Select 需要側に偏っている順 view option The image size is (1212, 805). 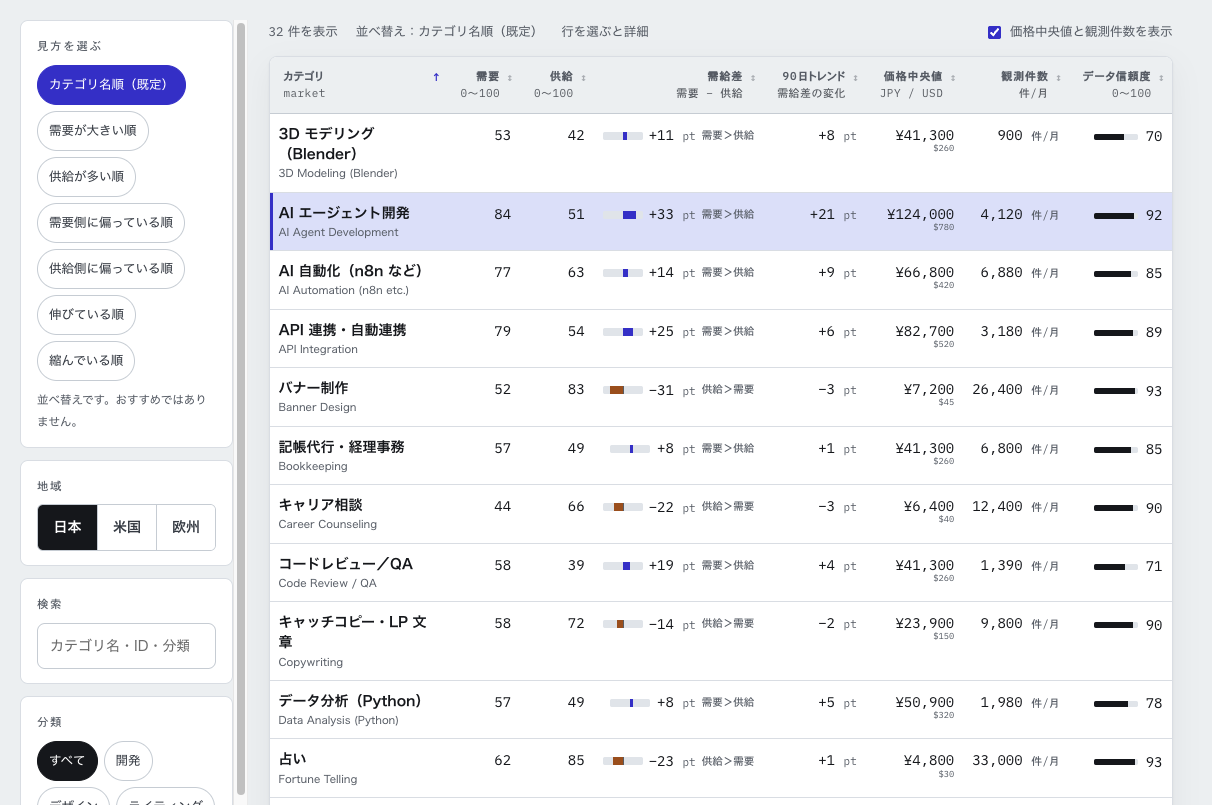pos(111,223)
